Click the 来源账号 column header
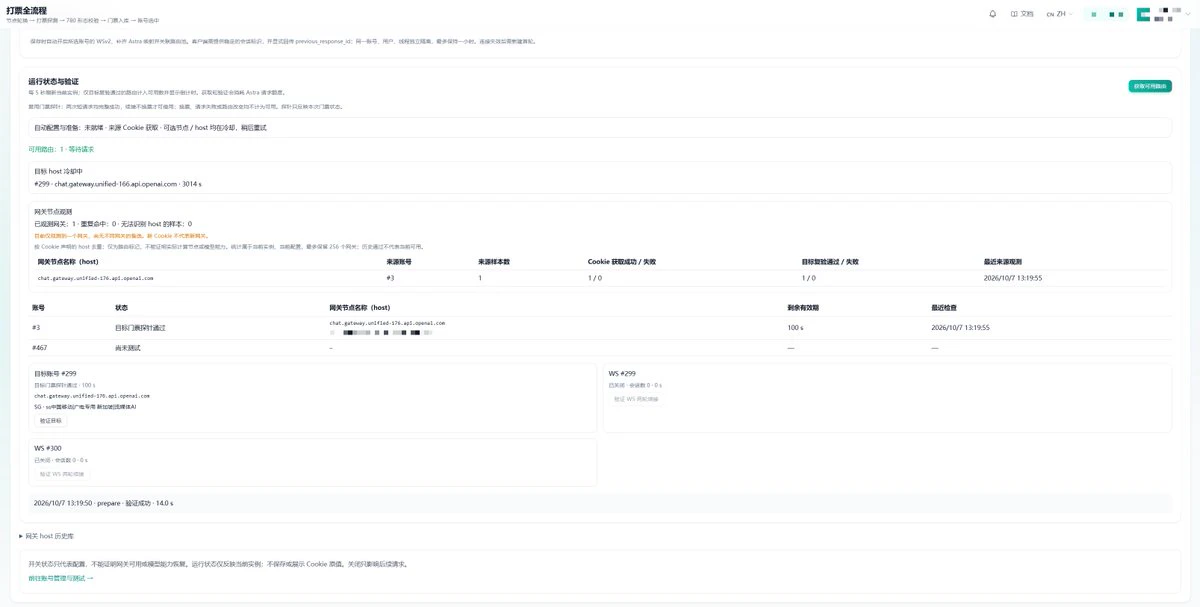 click(399, 261)
